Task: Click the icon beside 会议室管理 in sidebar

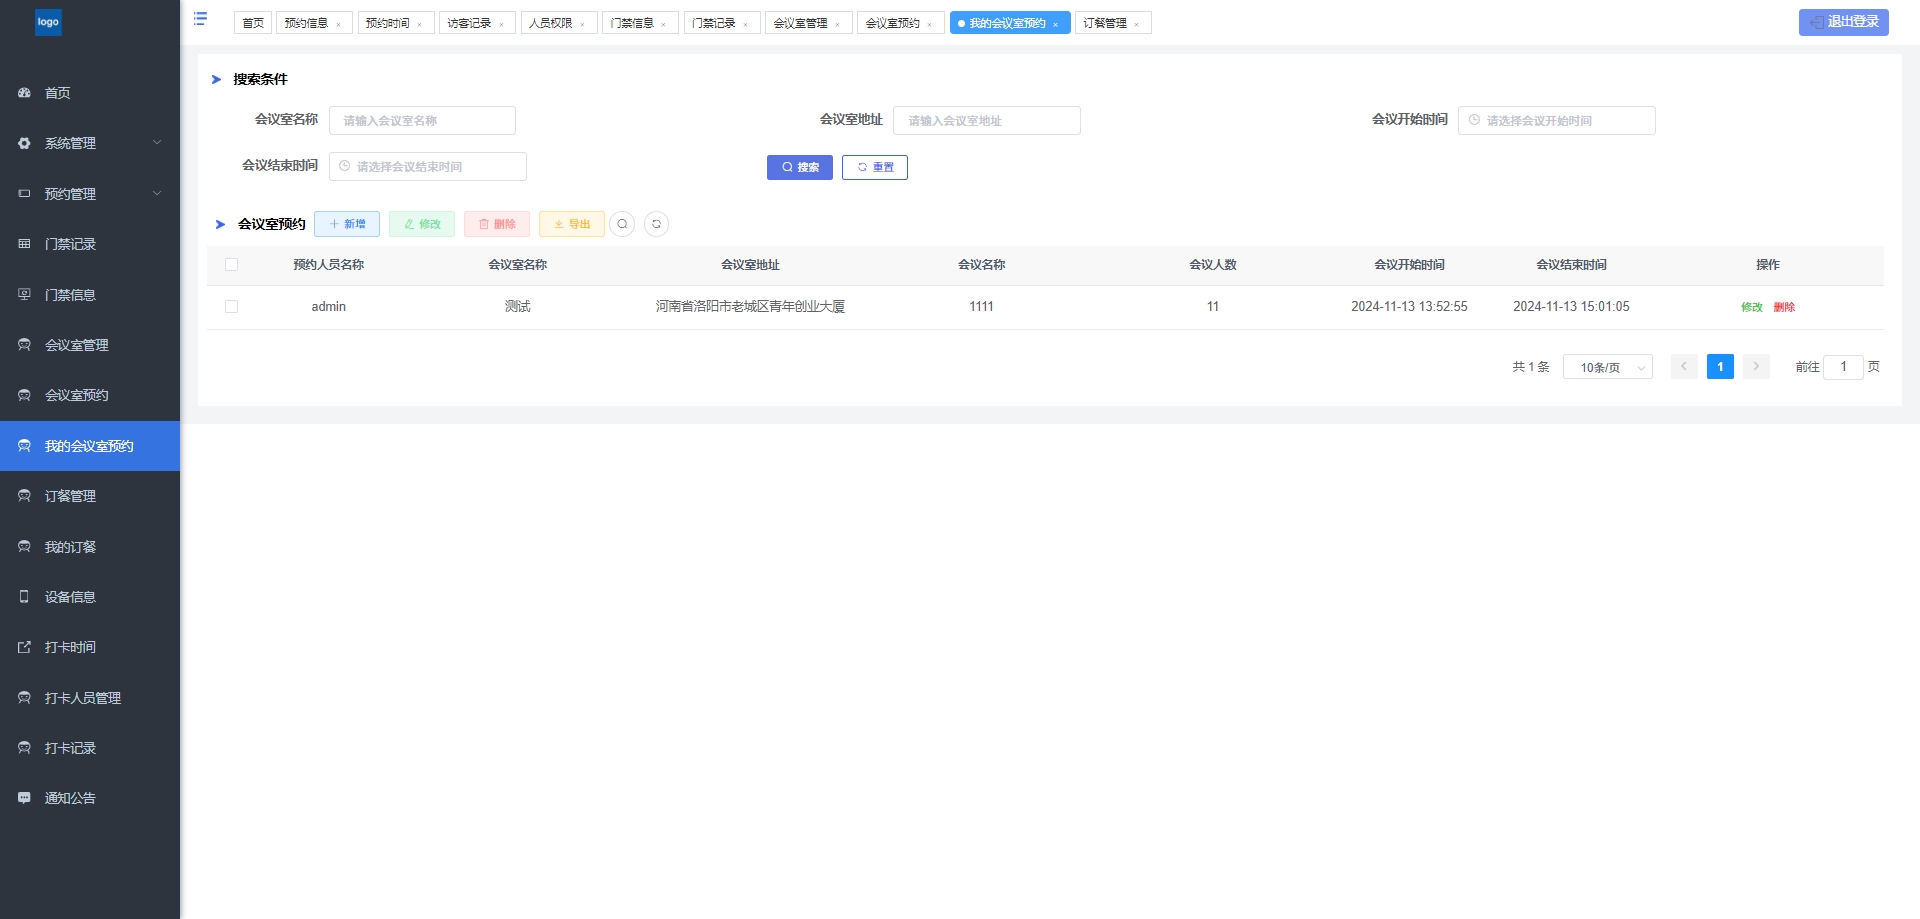Action: pyautogui.click(x=24, y=345)
